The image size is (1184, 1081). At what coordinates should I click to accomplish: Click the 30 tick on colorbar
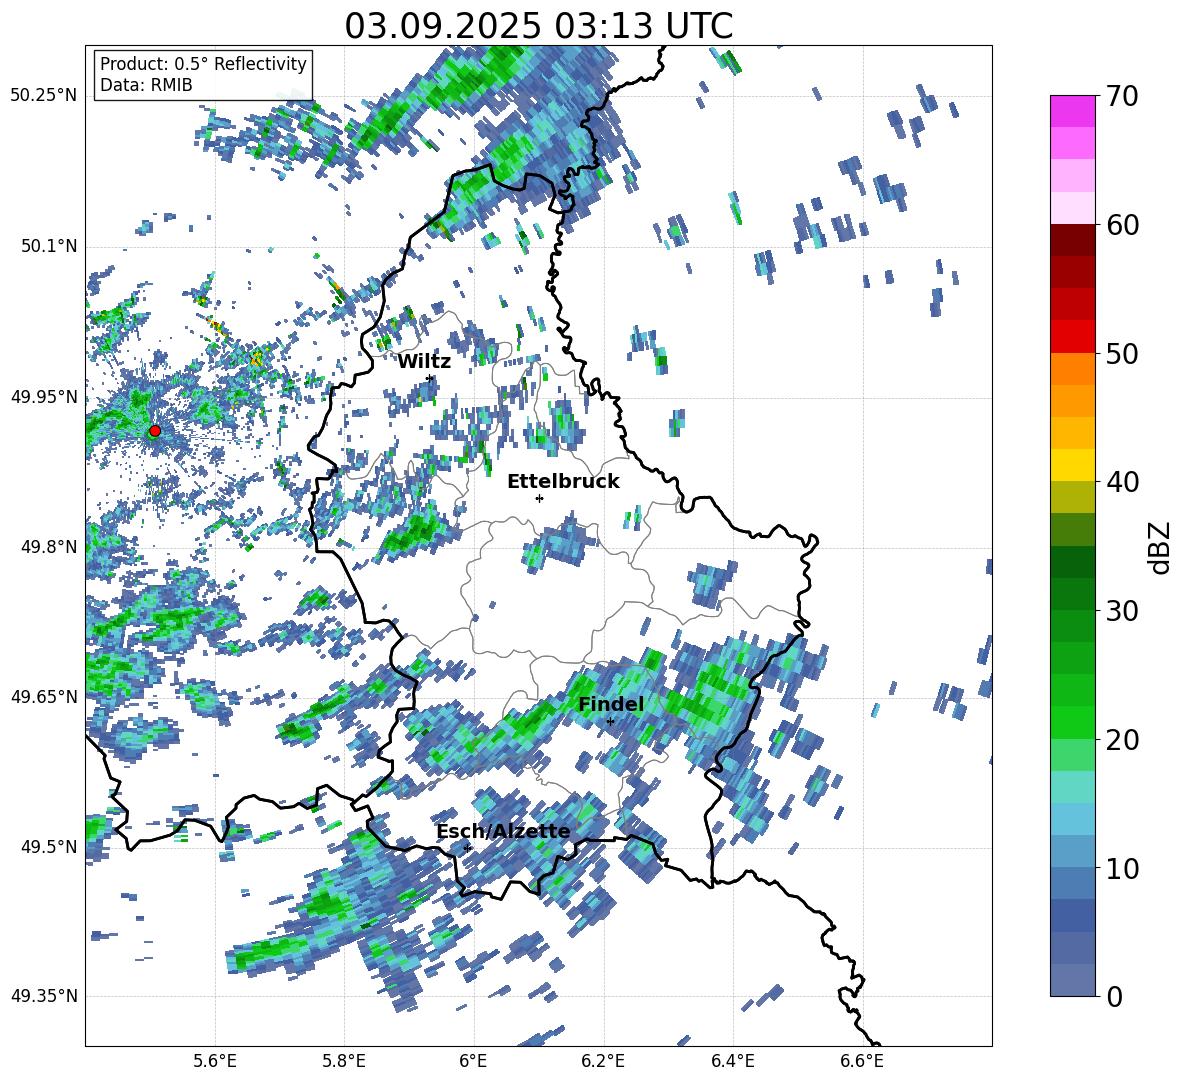point(1122,611)
